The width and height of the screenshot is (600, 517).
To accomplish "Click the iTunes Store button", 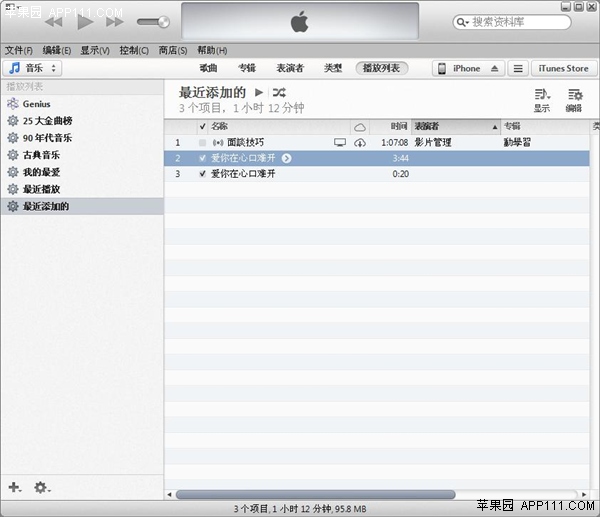I will coord(564,69).
